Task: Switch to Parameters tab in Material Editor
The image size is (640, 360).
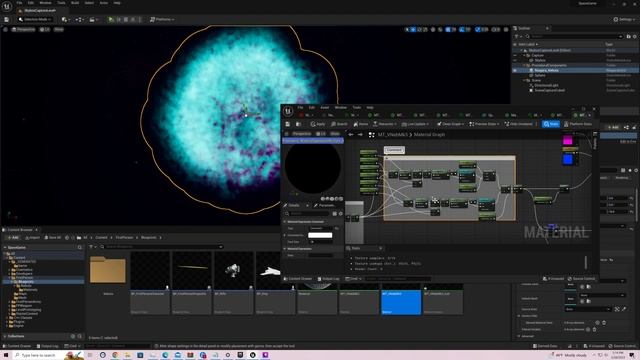Action: [x=325, y=205]
